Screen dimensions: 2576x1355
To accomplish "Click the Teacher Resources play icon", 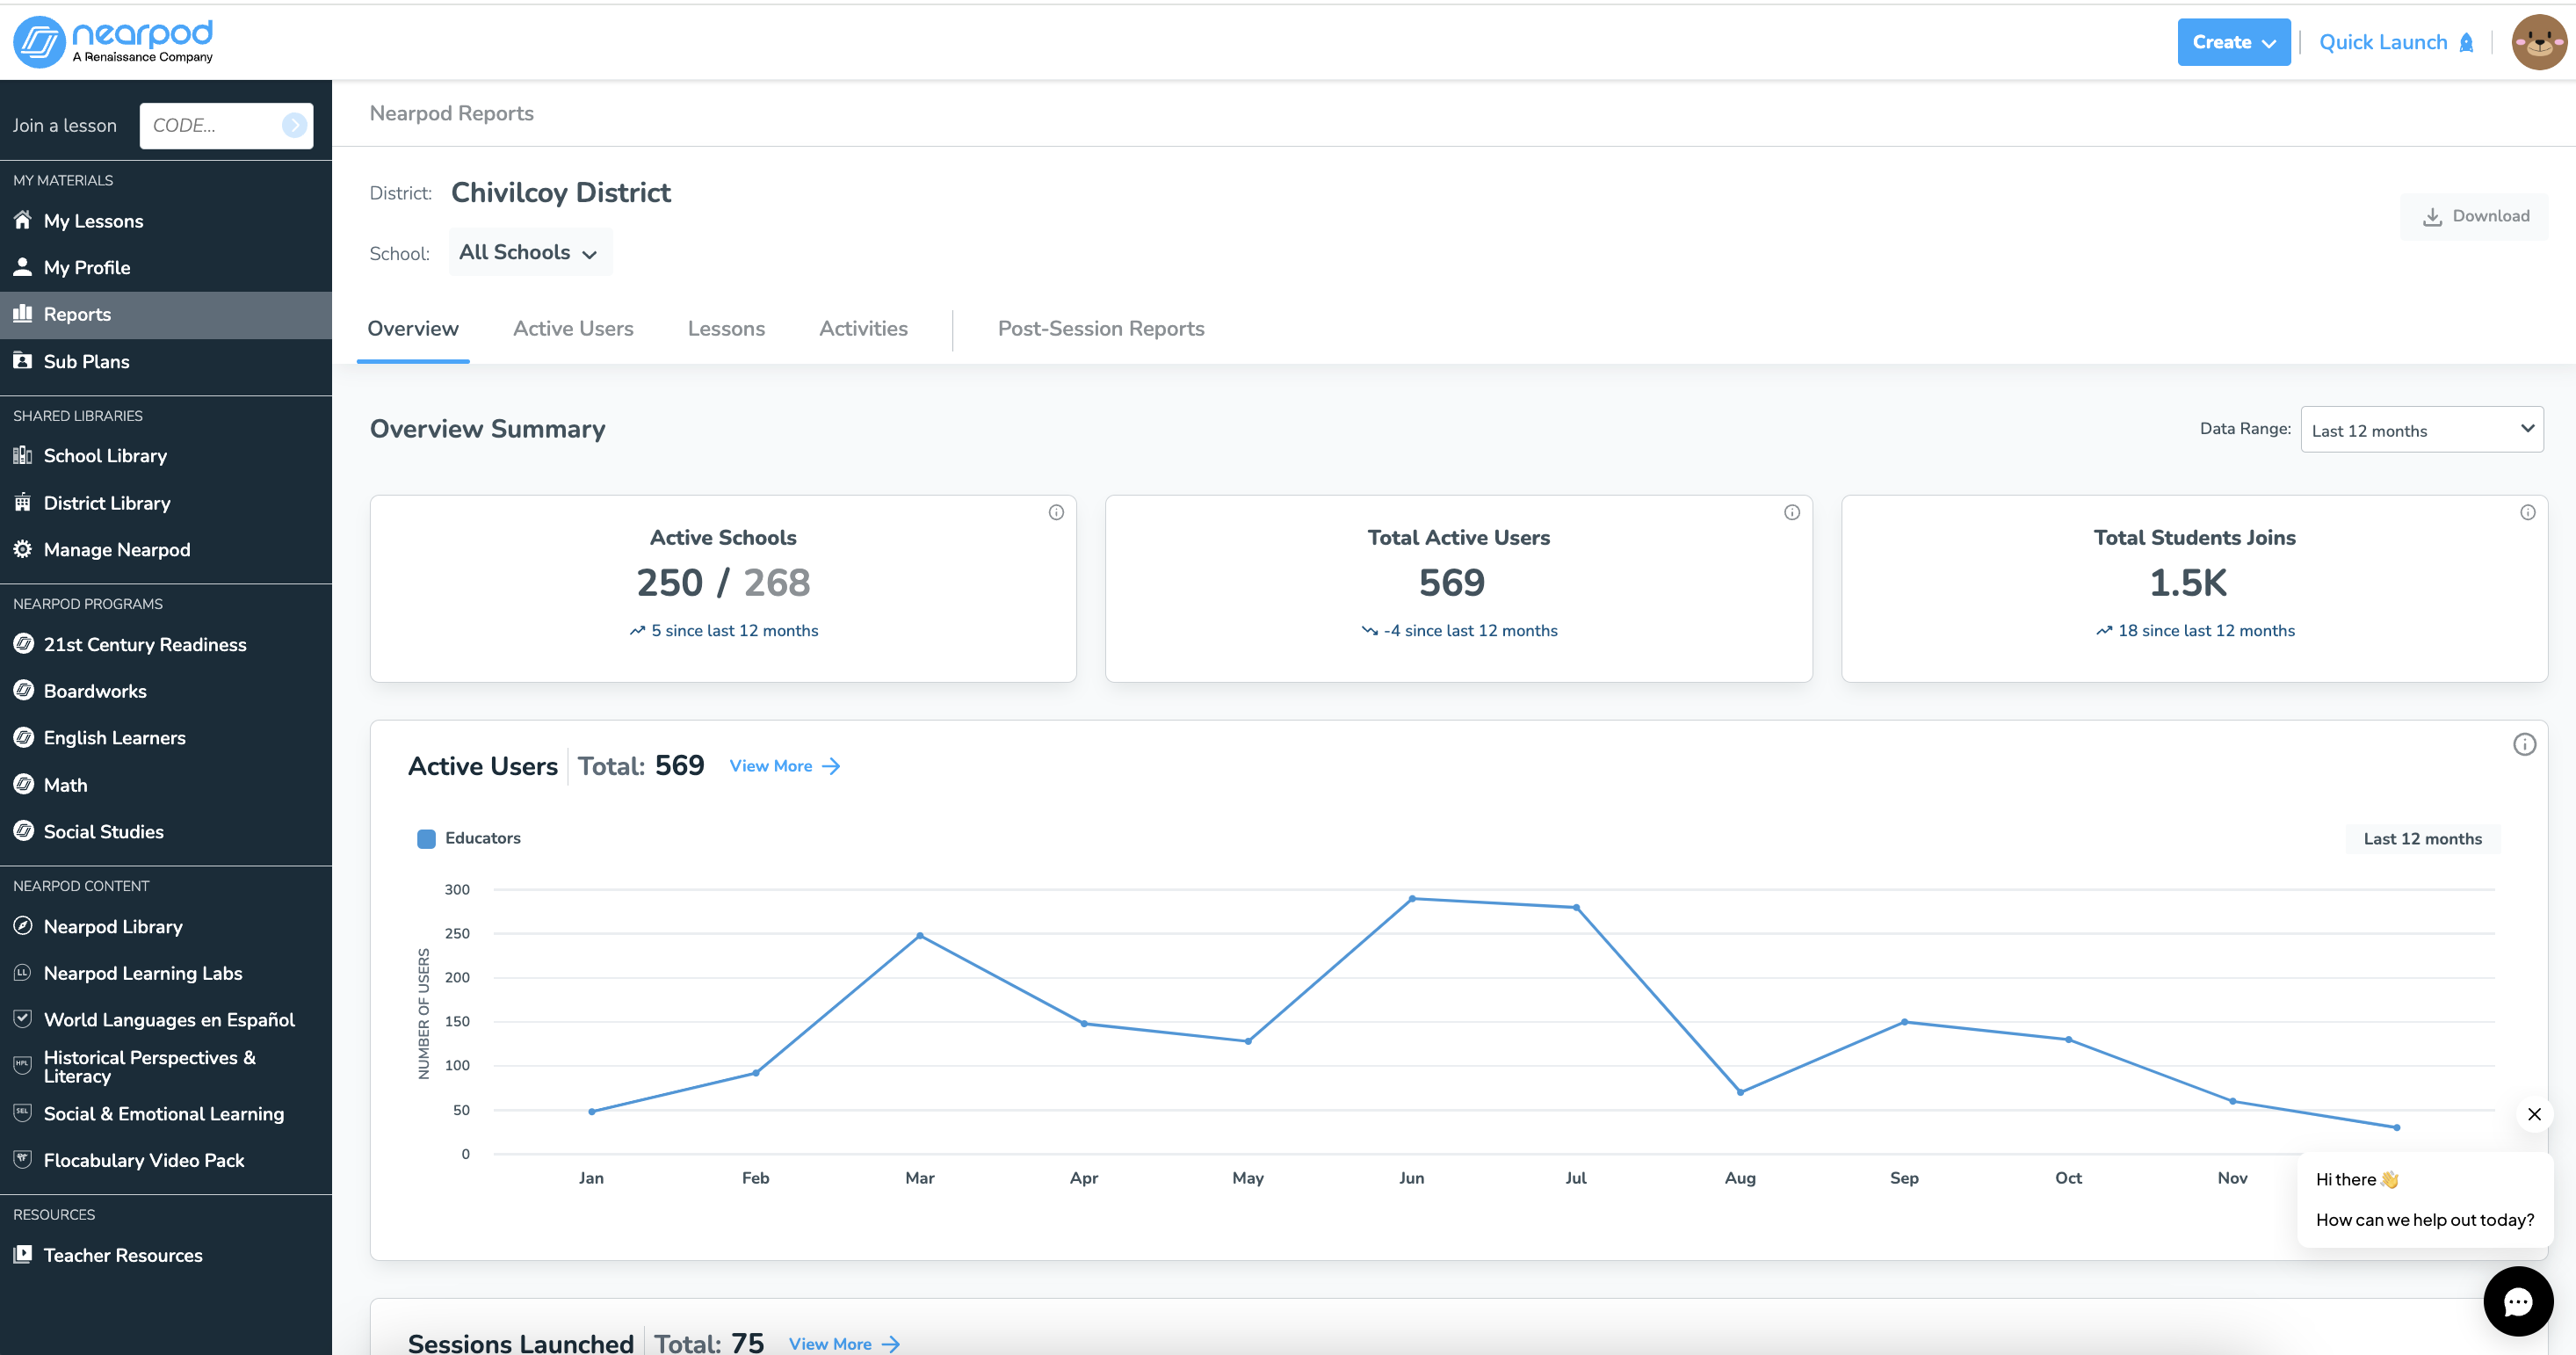I will 22,1254.
